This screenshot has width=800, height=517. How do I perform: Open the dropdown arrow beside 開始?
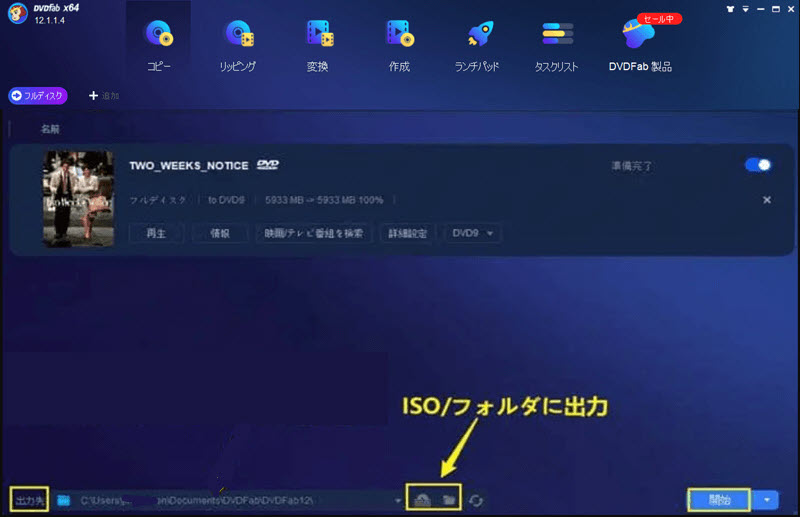(766, 498)
